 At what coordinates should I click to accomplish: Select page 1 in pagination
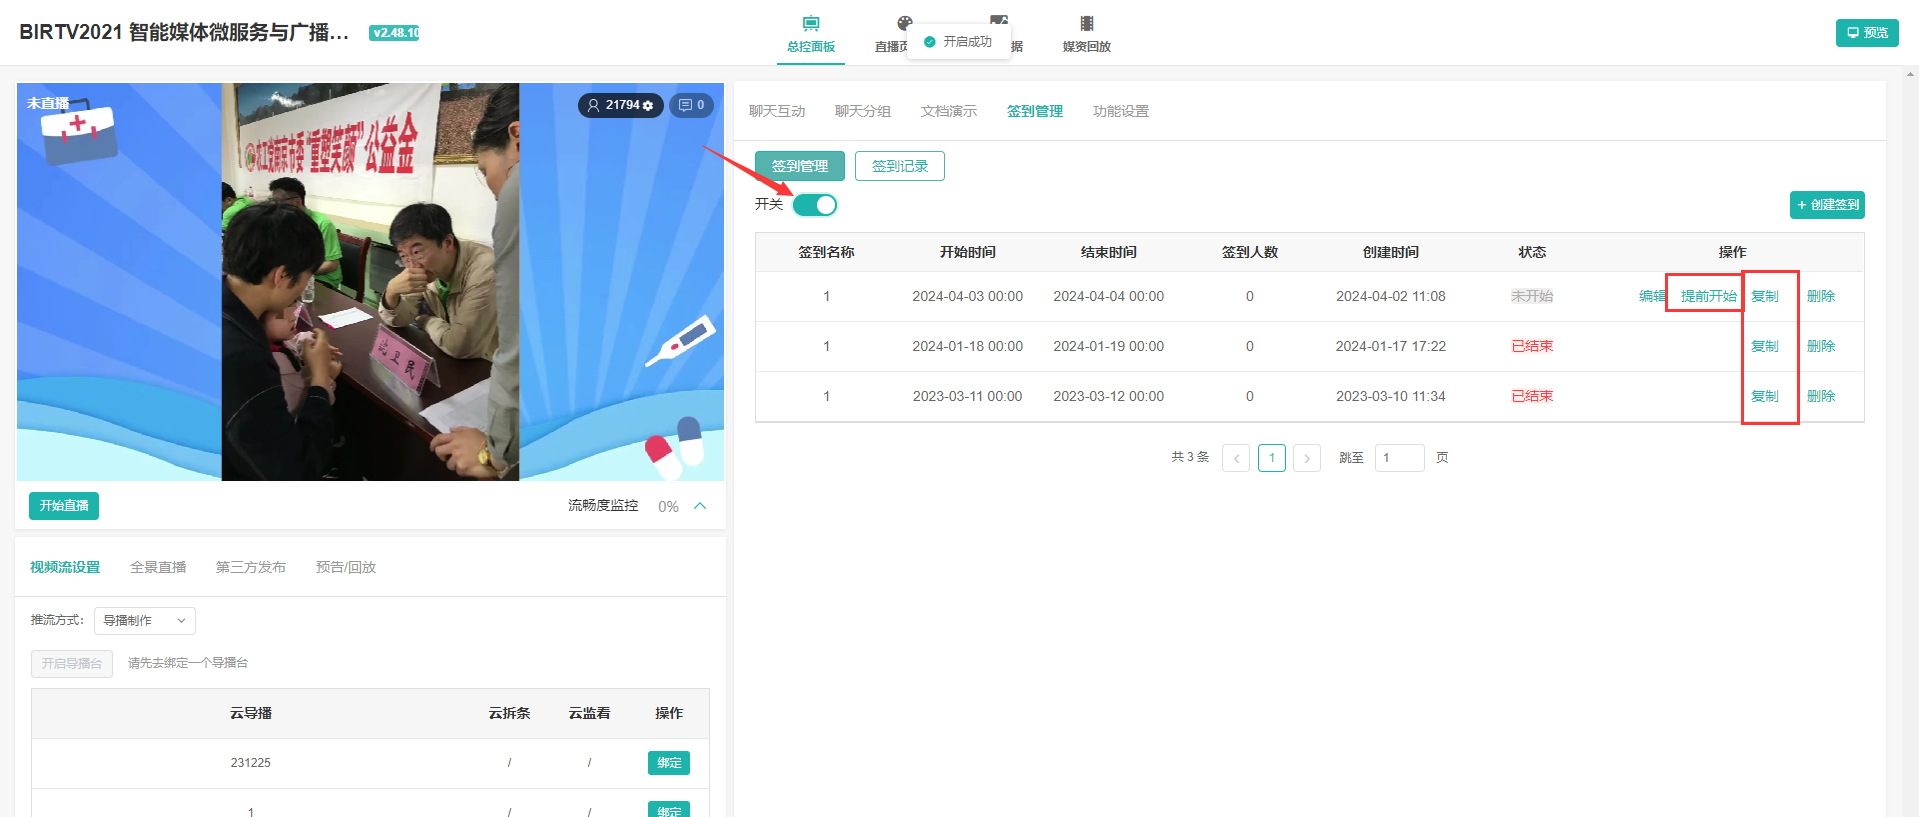1272,458
